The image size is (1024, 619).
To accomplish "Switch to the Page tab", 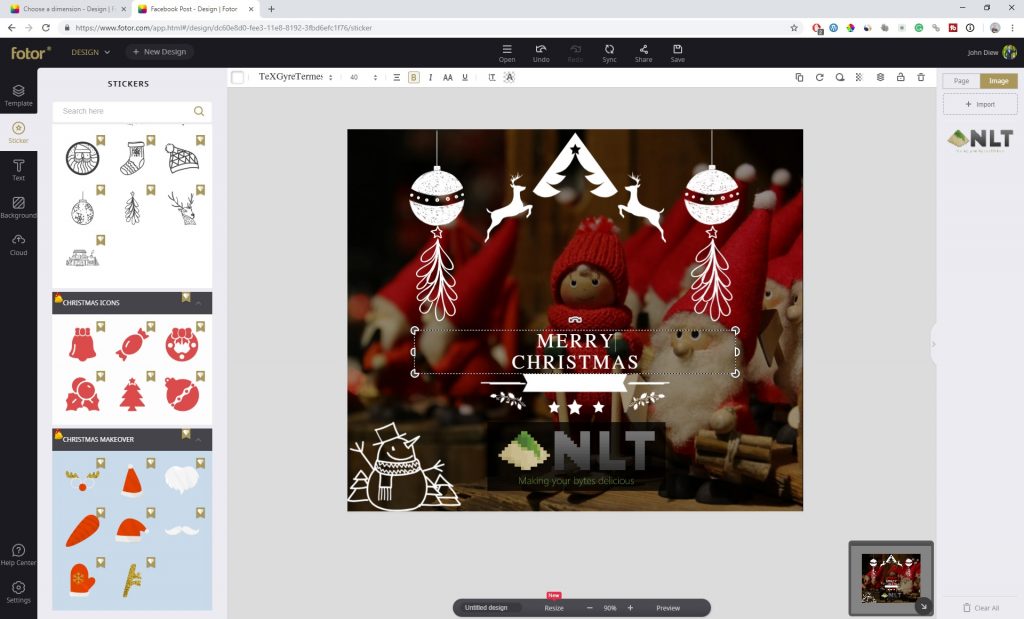I will 961,81.
